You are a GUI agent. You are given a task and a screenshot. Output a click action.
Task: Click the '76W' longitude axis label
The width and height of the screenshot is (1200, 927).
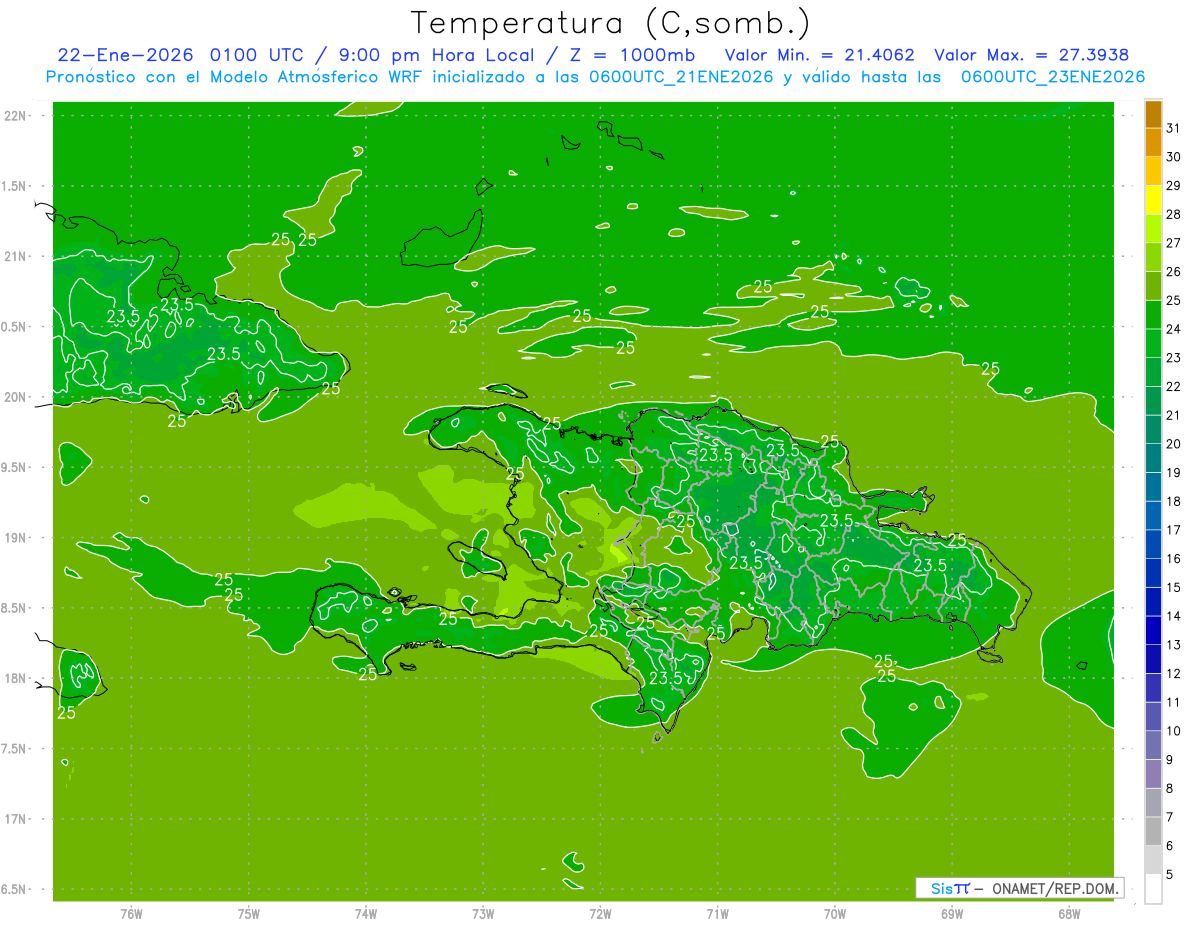pyautogui.click(x=131, y=913)
